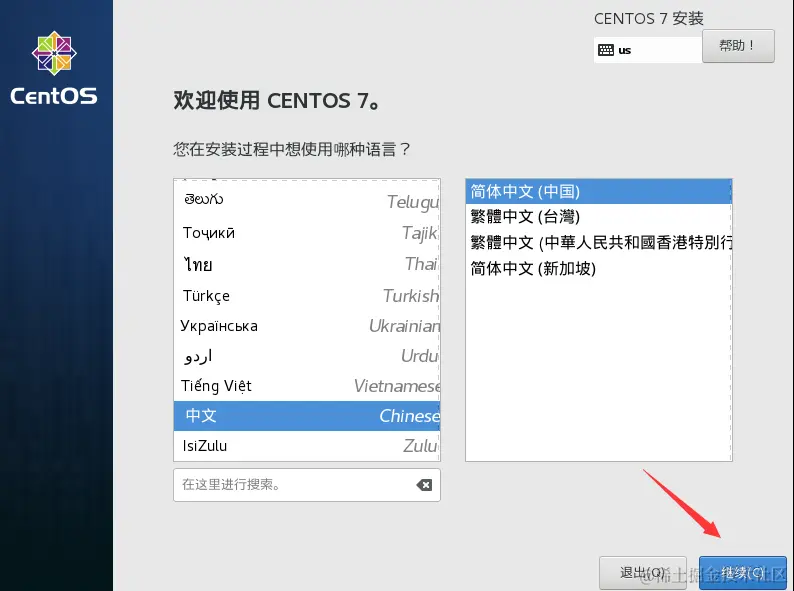Choose Türkçe Turkish language
The height and width of the screenshot is (591, 794).
[307, 296]
